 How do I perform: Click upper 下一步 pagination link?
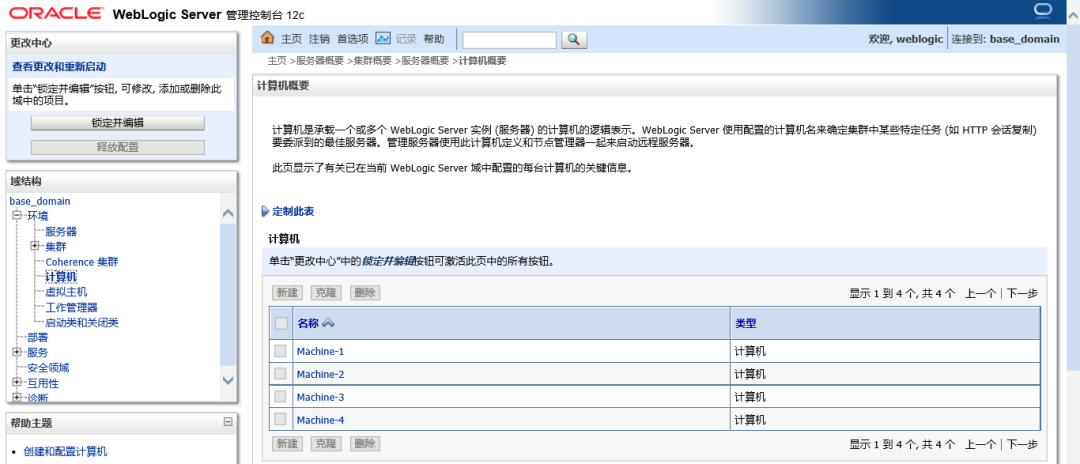[1022, 293]
